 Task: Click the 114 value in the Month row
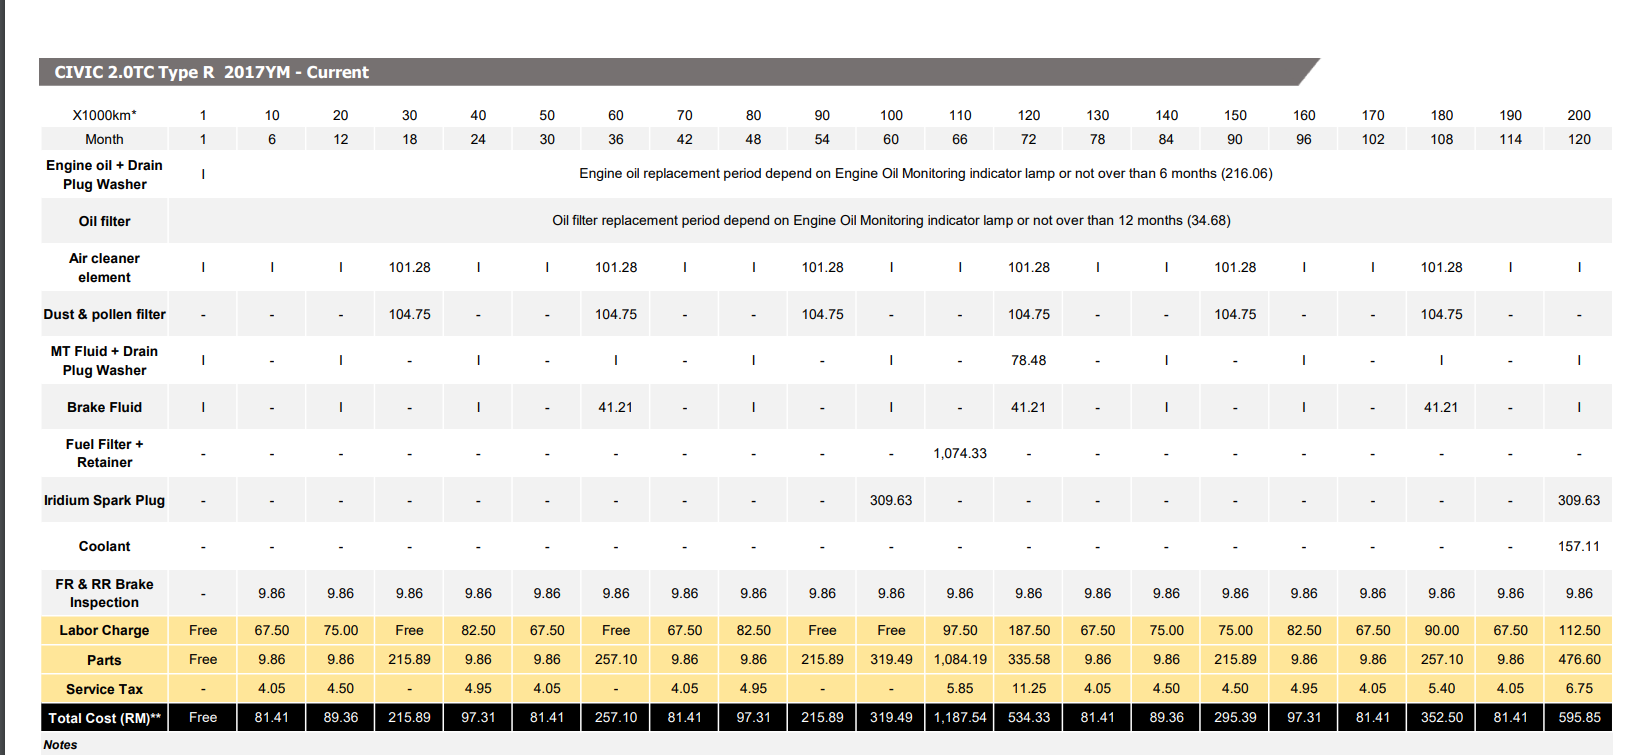pos(1510,139)
